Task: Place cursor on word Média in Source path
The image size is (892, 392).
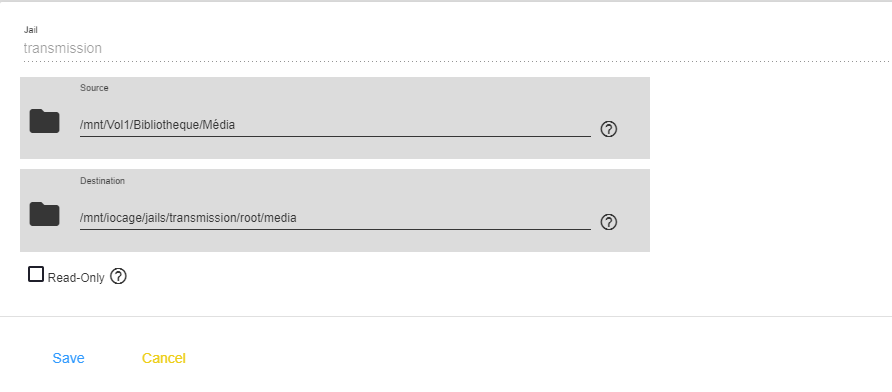Action: tap(220, 125)
